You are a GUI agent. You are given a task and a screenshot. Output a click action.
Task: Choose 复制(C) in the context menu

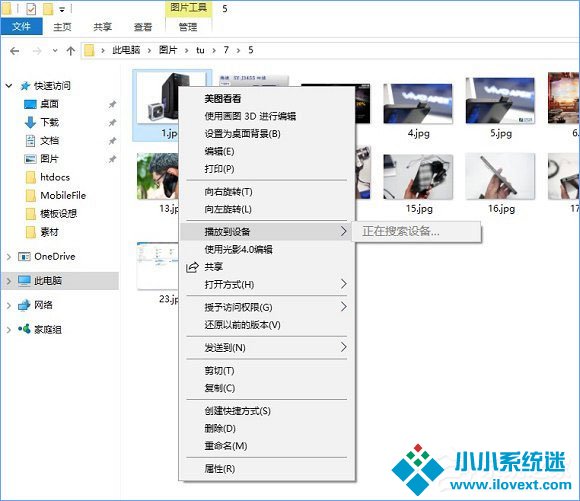pos(266,388)
